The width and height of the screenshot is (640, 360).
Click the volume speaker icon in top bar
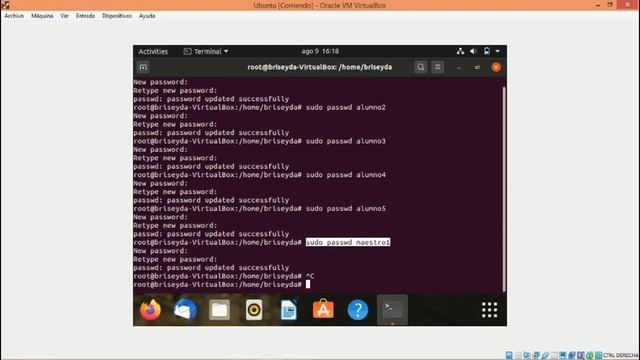473,51
